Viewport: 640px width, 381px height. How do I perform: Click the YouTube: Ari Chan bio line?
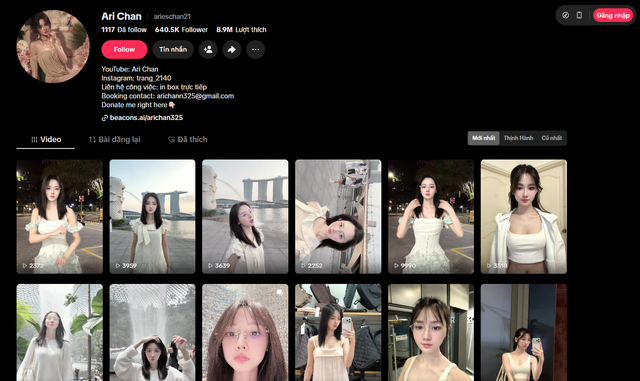coord(130,69)
